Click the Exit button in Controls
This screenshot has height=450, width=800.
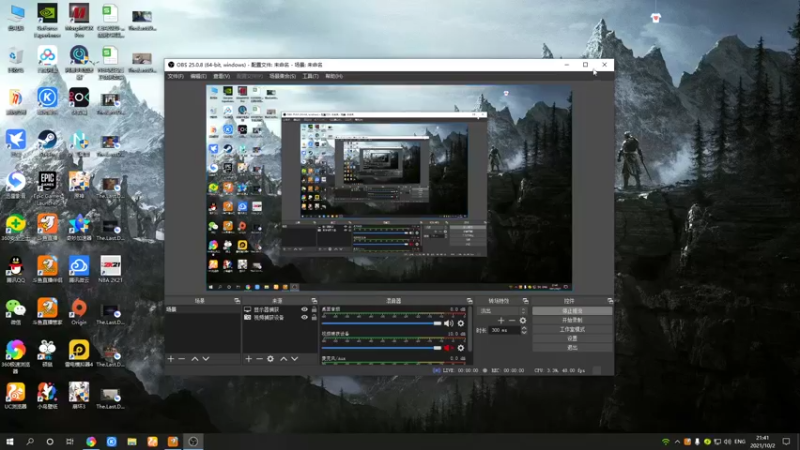(572, 347)
